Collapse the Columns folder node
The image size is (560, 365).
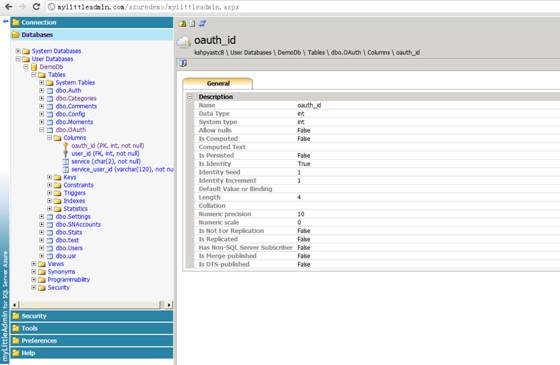pyautogui.click(x=49, y=138)
